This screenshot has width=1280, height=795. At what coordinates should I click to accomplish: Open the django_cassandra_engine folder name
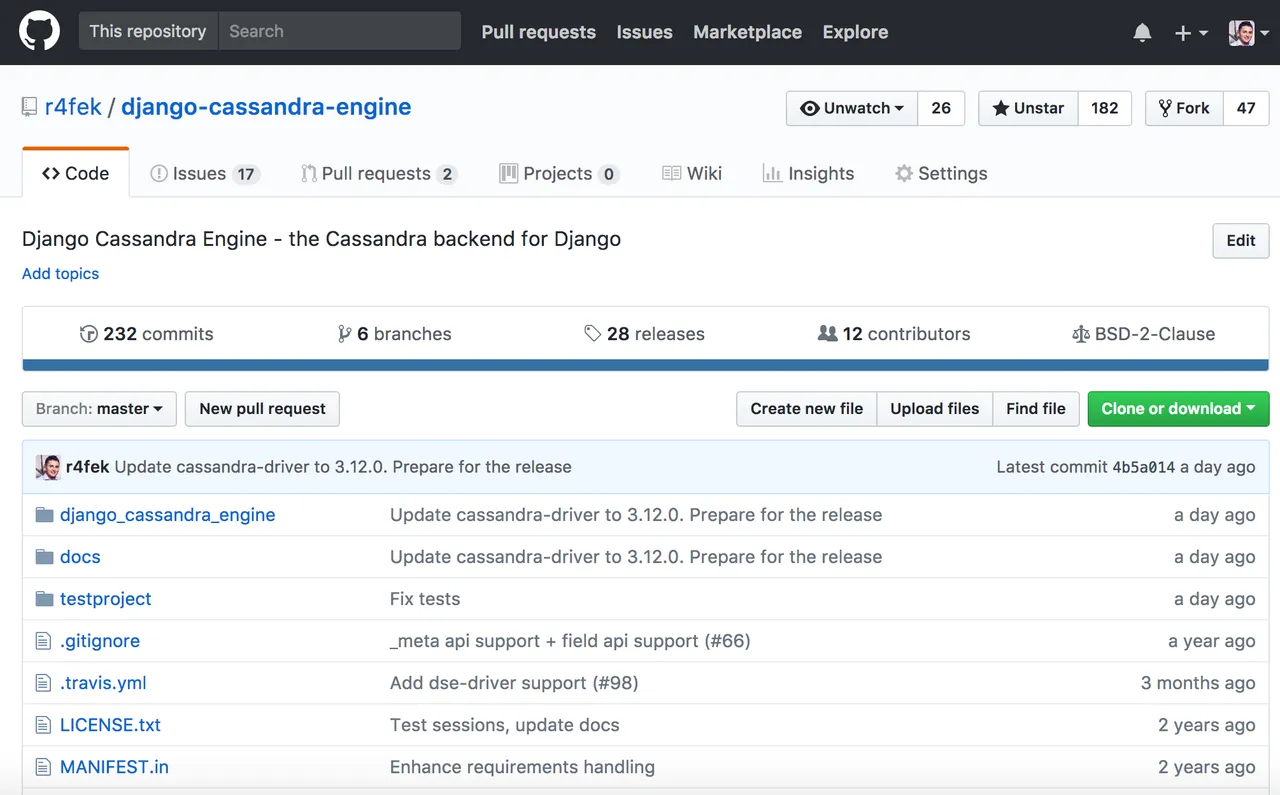coord(168,515)
